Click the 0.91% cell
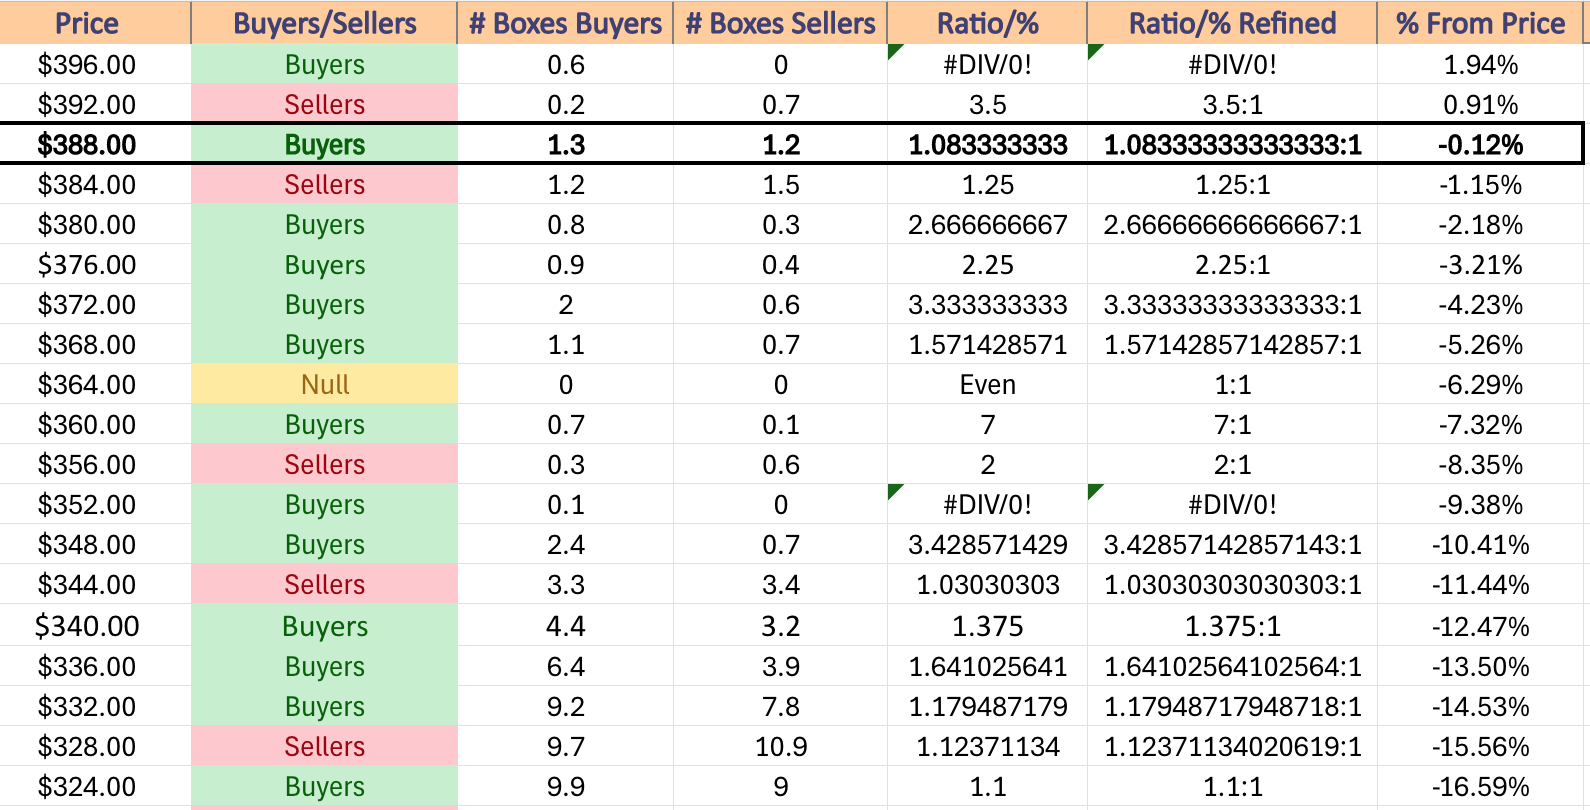Screen dimensions: 1590x810 (1480, 105)
